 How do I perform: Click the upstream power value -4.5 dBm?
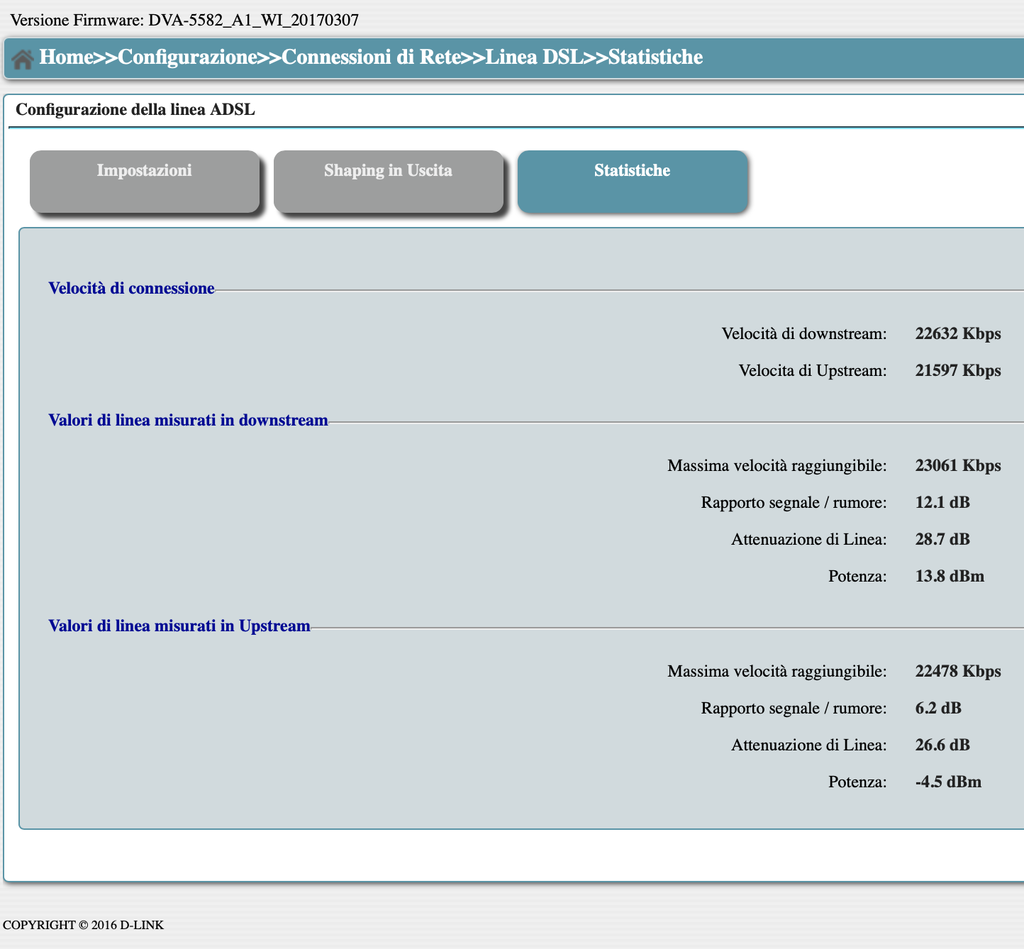point(948,782)
